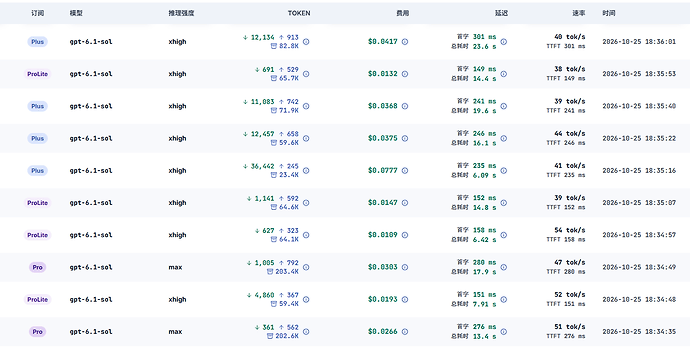Click cost info icon beside $0.0368
This screenshot has width=690, height=360.
pos(405,106)
